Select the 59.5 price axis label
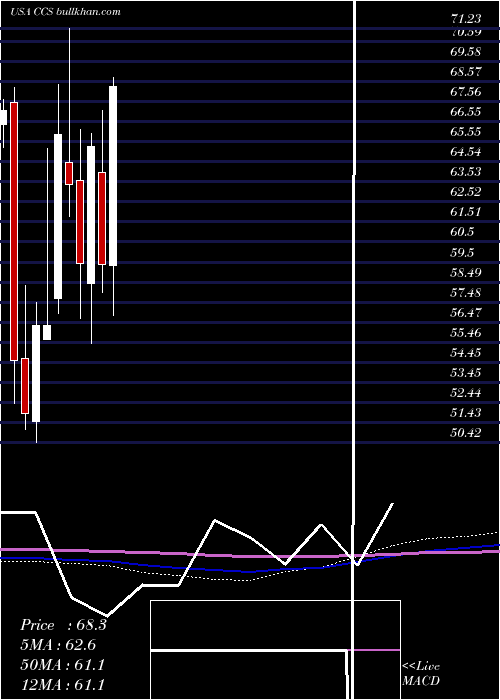 point(462,253)
